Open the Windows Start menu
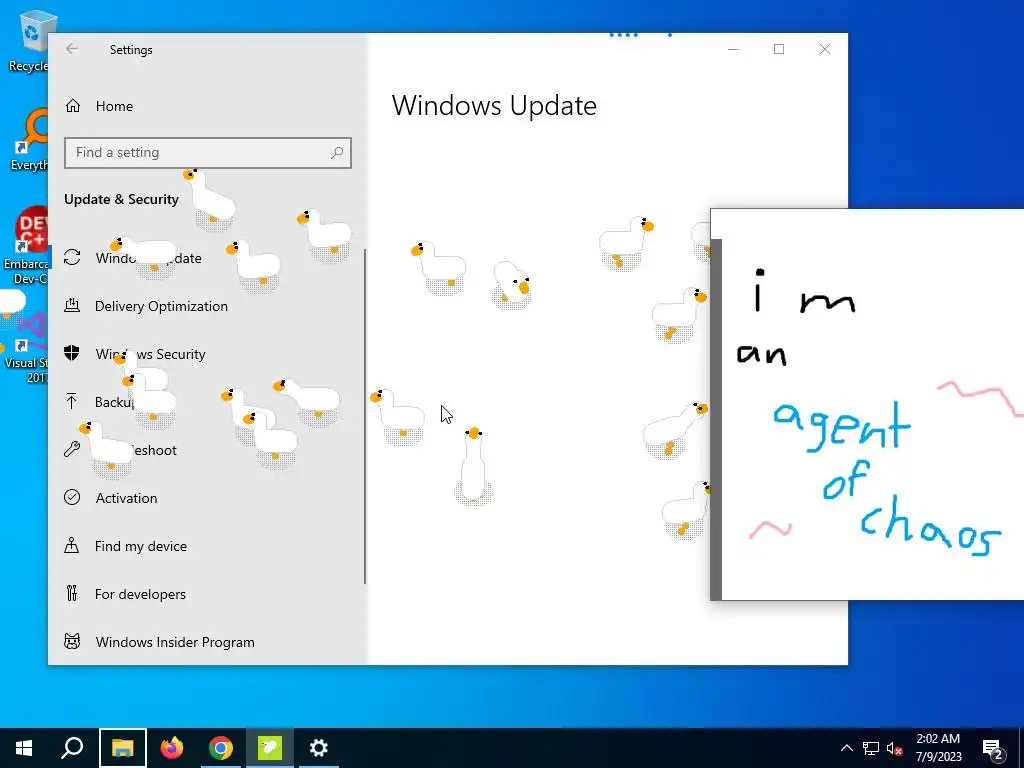Image resolution: width=1024 pixels, height=768 pixels. [24, 748]
